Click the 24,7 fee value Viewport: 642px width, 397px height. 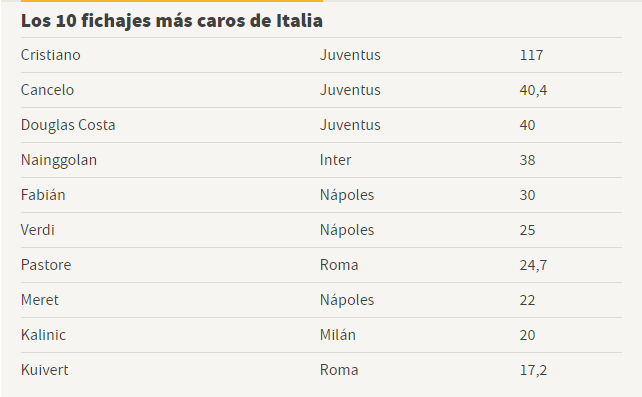pyautogui.click(x=533, y=265)
